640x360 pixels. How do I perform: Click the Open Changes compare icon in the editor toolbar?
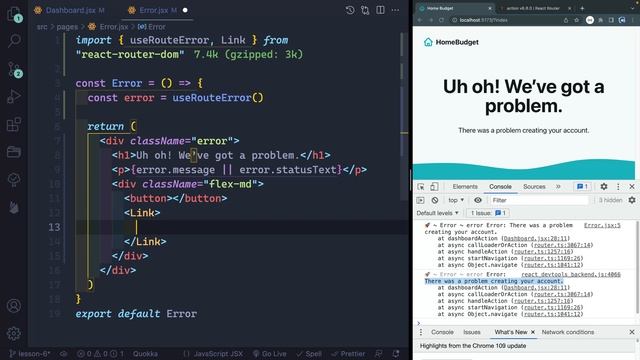click(x=365, y=10)
